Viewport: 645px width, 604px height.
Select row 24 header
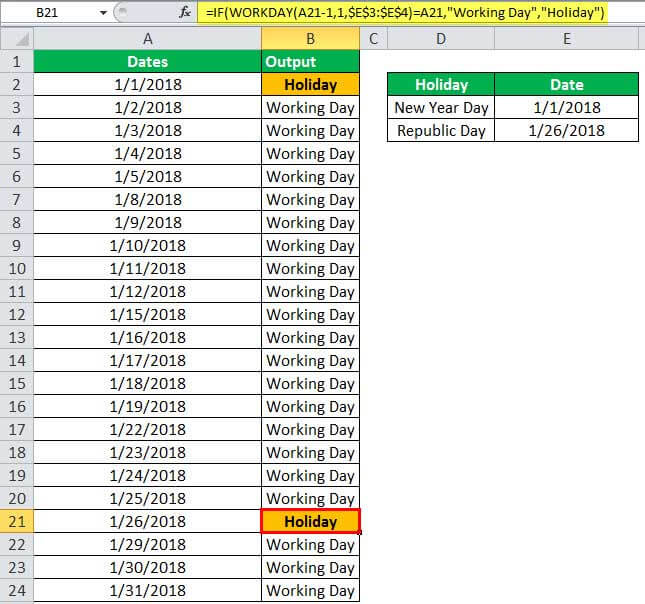(x=16, y=590)
